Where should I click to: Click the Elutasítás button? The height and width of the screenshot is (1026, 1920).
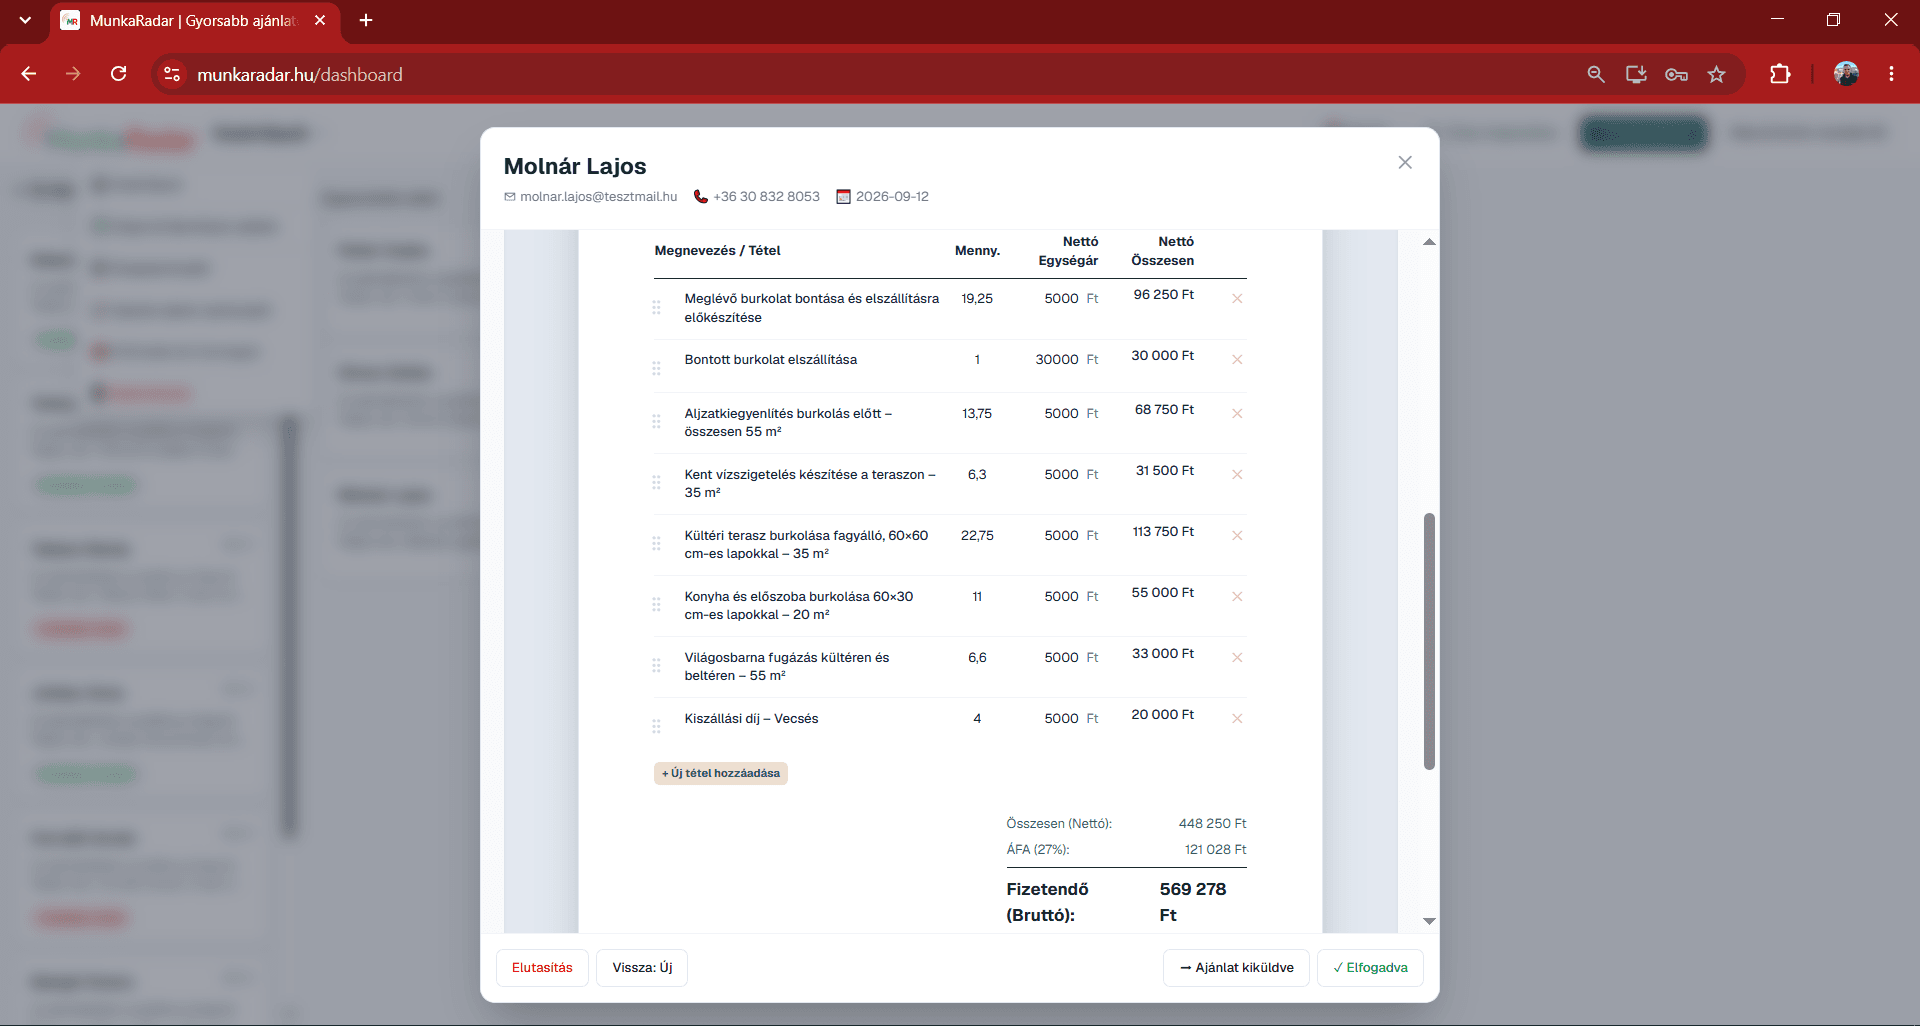coord(542,967)
